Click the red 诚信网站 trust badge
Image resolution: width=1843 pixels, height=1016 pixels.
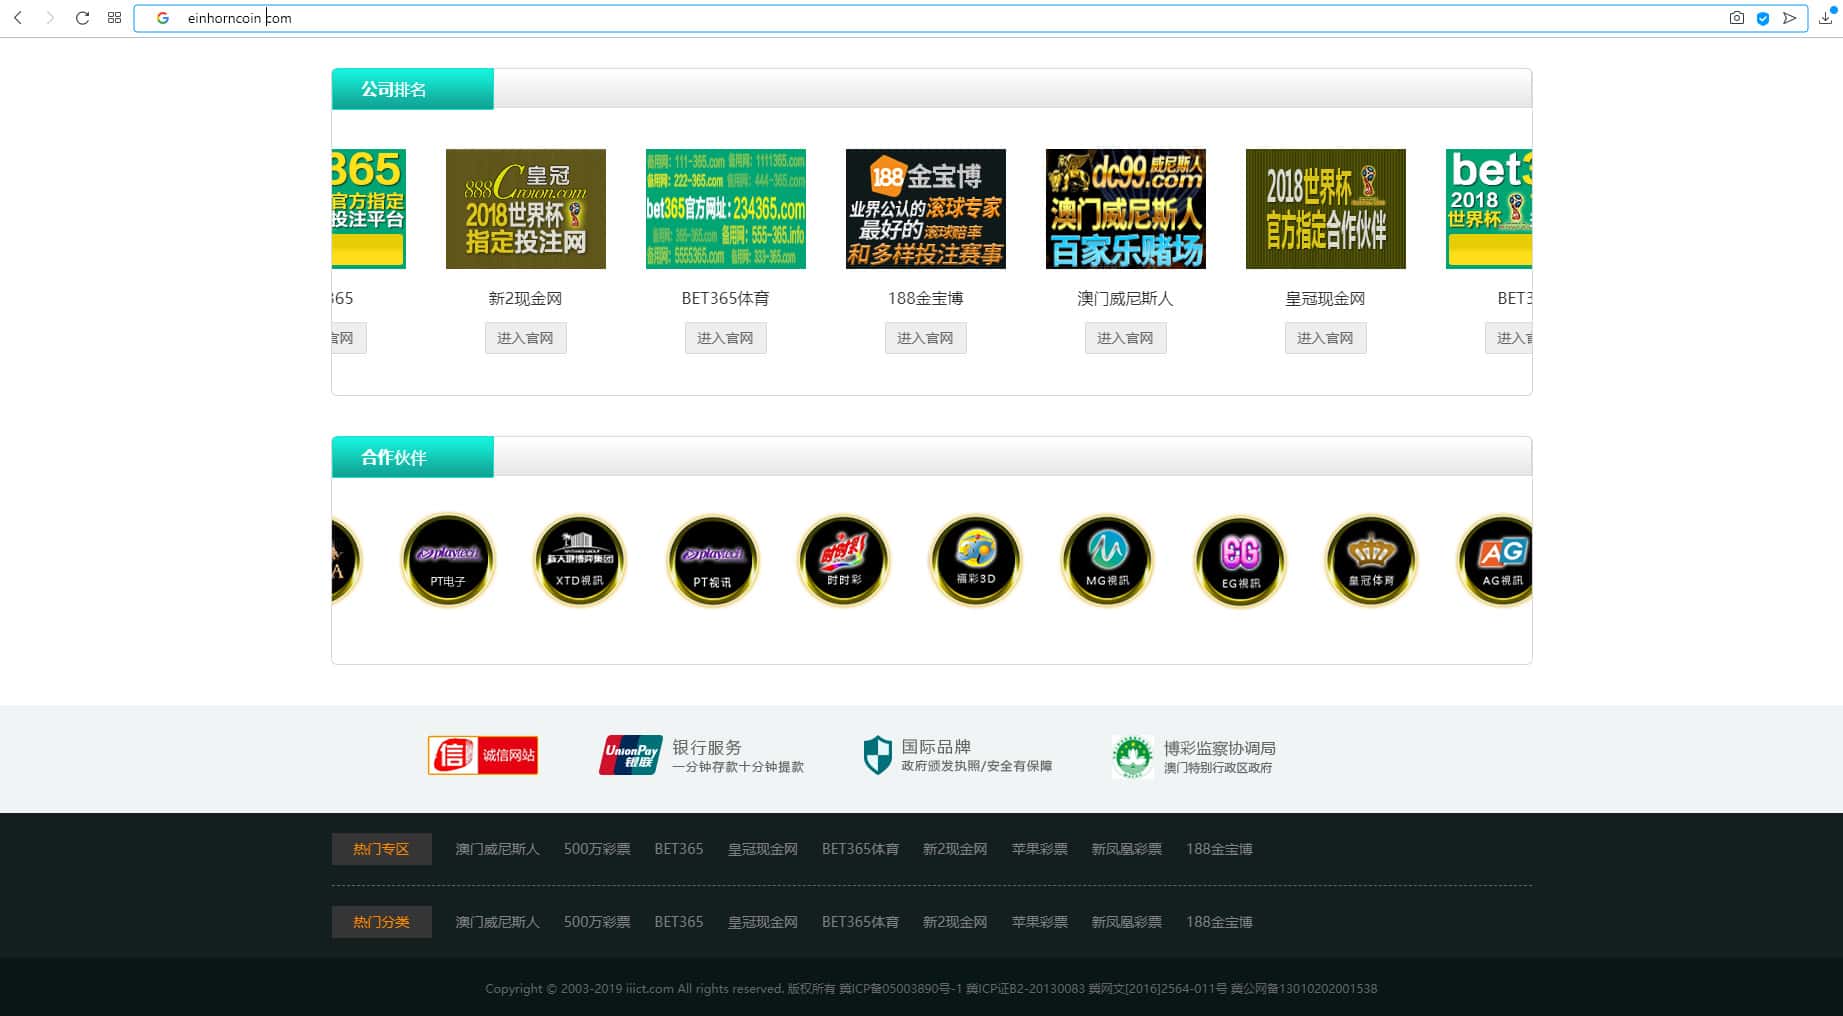483,755
